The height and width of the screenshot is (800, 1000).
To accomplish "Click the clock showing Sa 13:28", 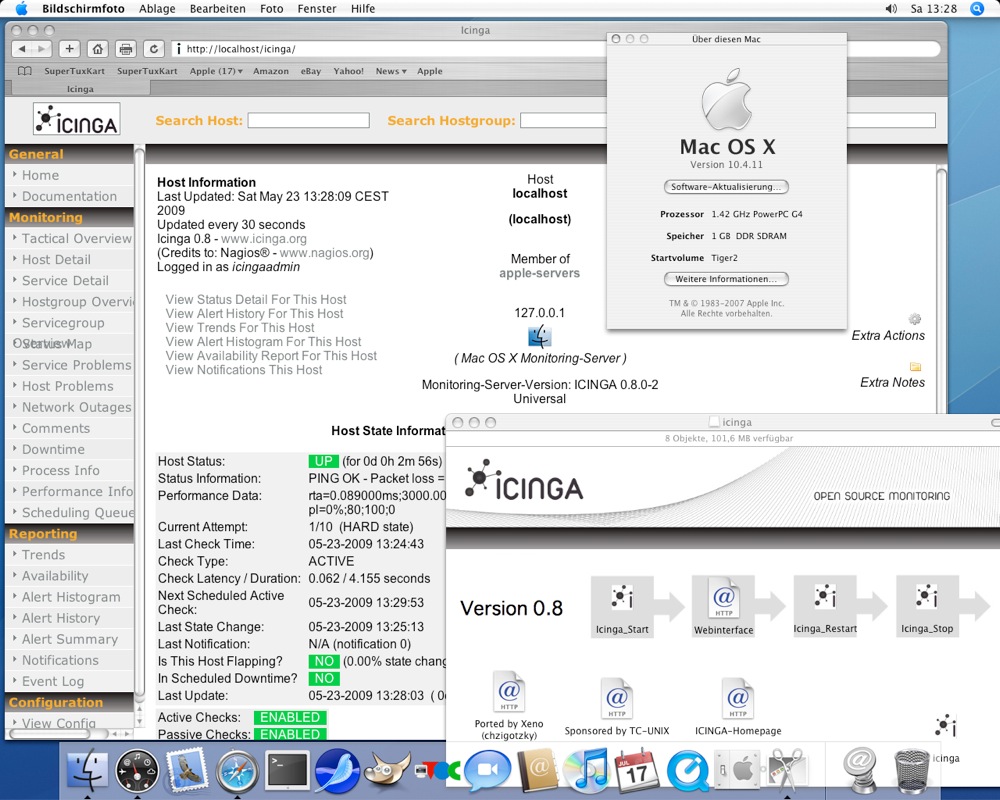I will [934, 9].
